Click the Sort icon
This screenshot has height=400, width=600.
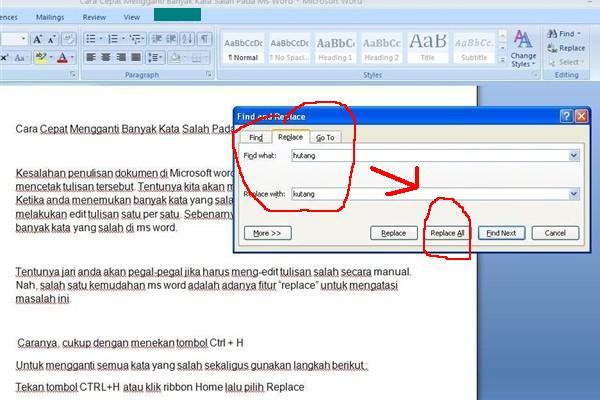(x=188, y=39)
